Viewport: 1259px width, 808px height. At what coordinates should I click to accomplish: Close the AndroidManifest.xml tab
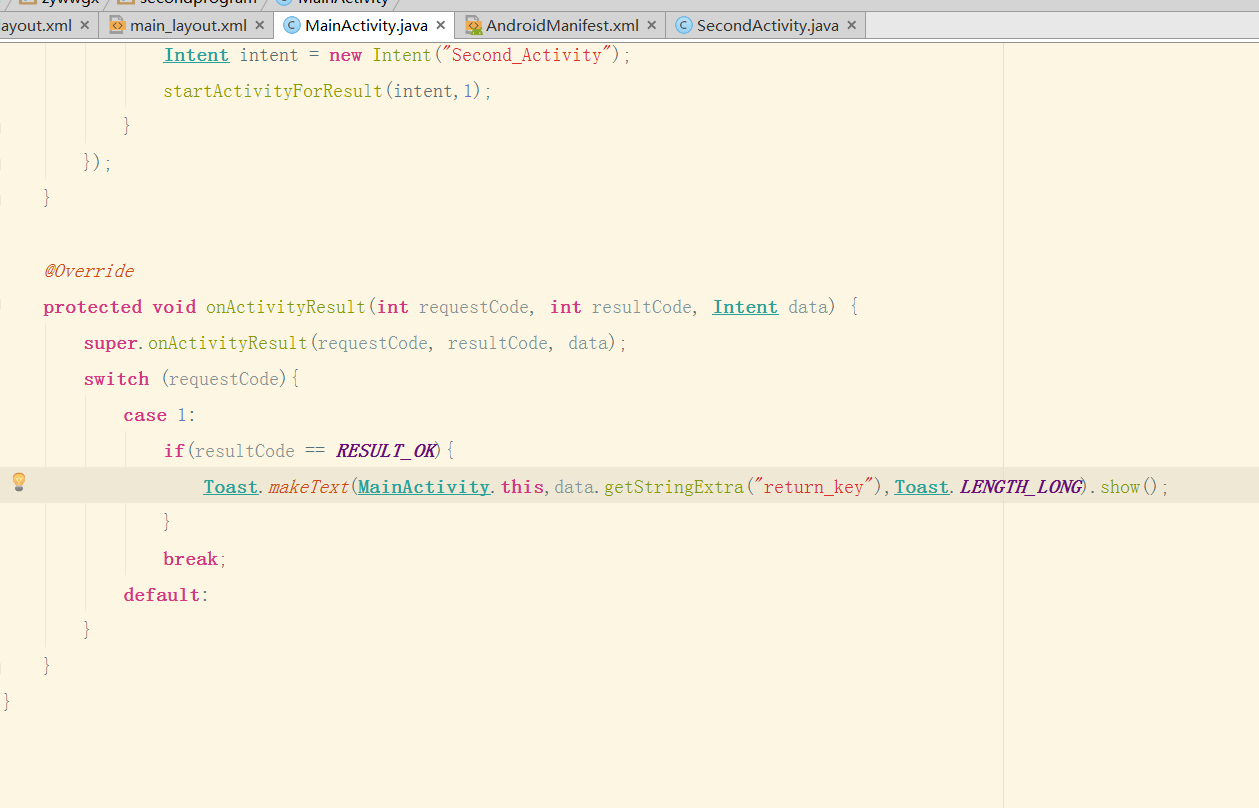click(x=651, y=25)
